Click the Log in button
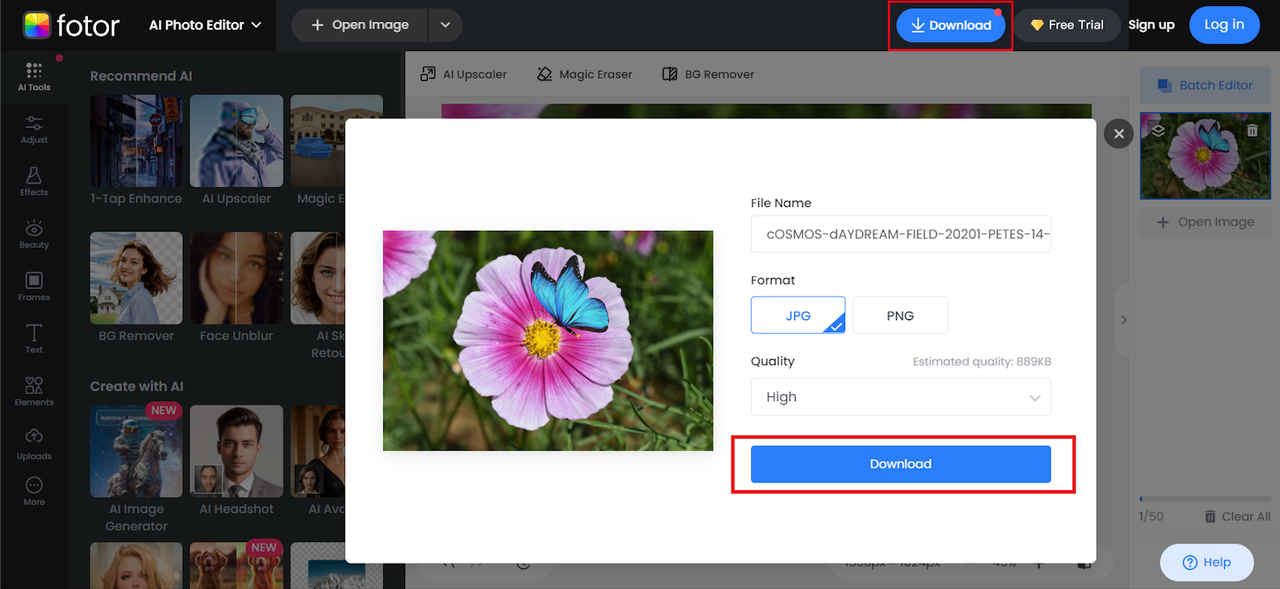Screen dimensions: 1280x589 pos(1224,25)
